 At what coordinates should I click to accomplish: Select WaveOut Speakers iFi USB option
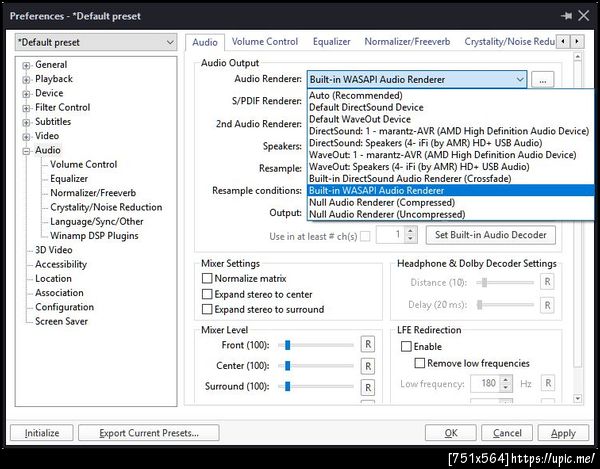[450, 166]
